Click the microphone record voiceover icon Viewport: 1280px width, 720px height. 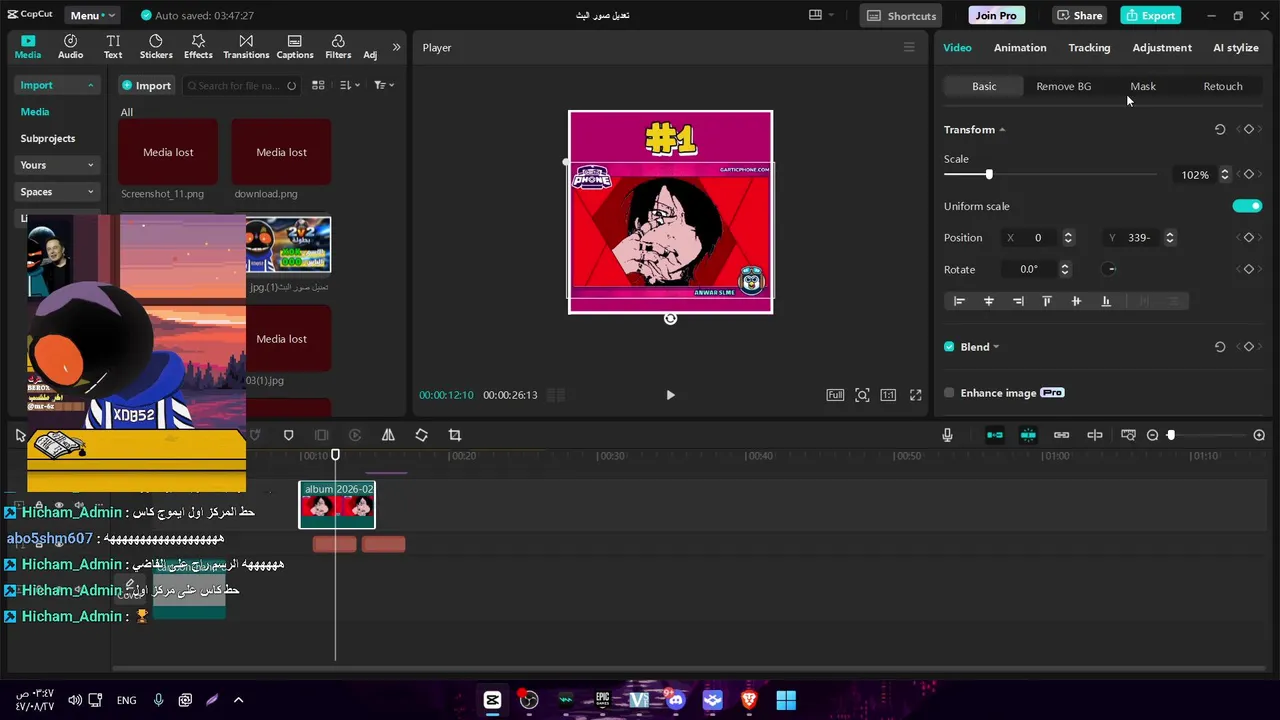pos(947,435)
